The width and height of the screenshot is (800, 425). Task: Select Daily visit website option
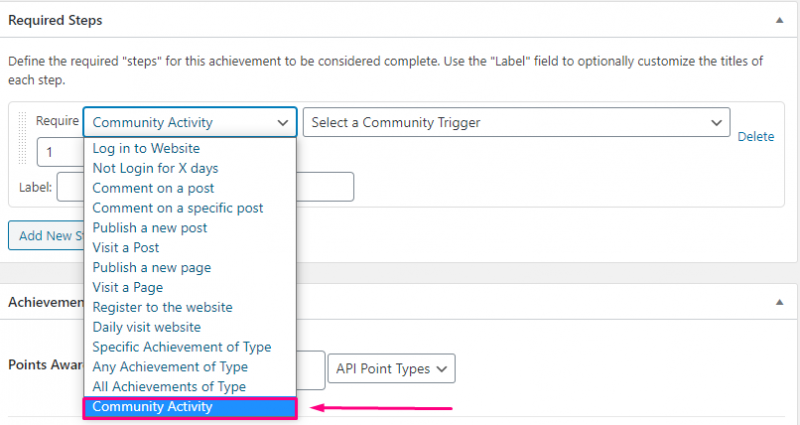[x=146, y=327]
